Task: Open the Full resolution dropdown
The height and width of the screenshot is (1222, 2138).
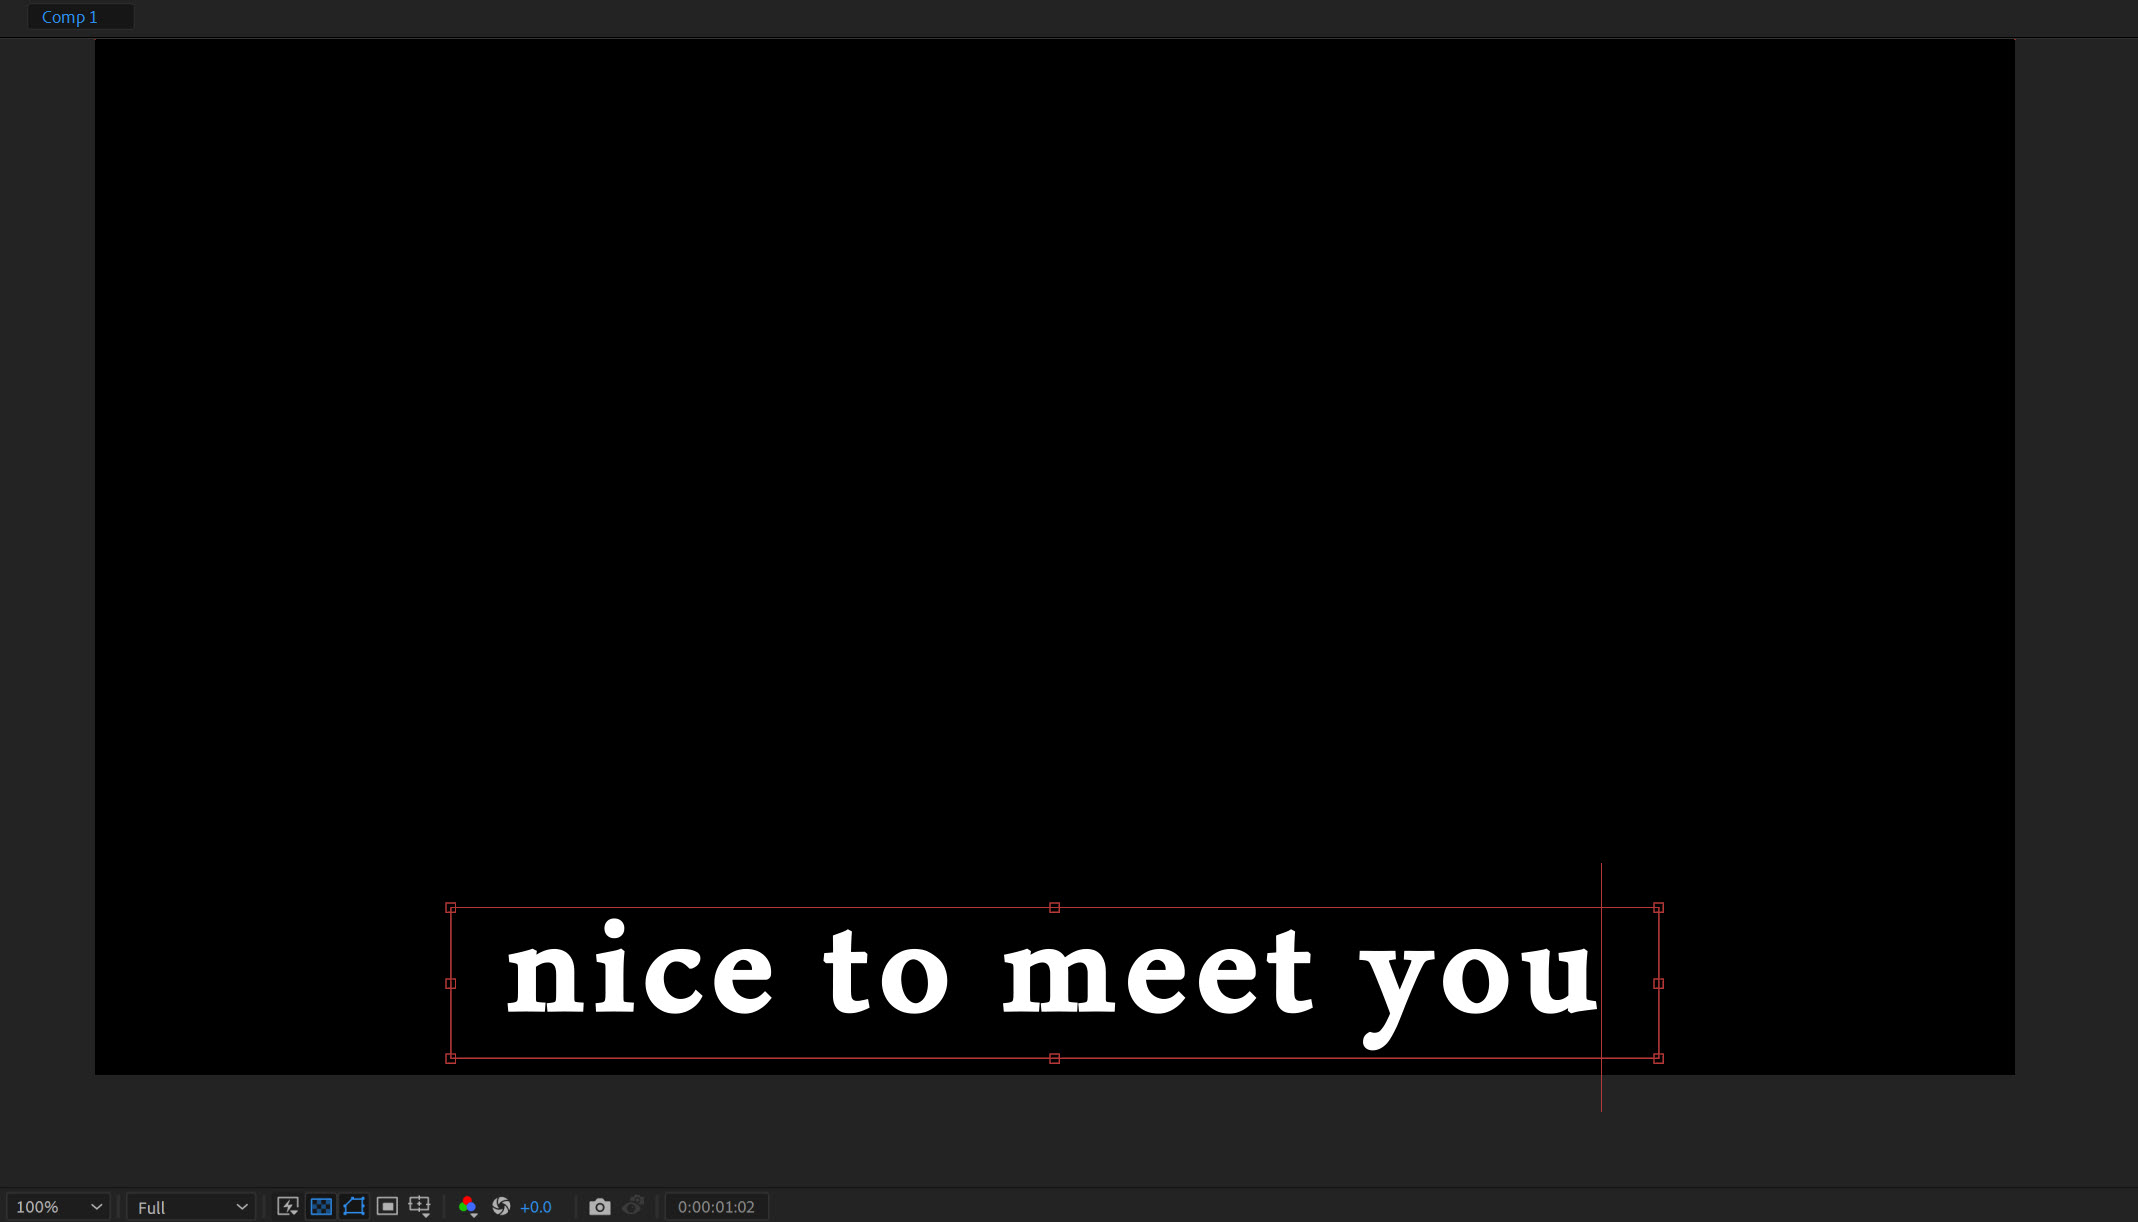Action: (190, 1207)
